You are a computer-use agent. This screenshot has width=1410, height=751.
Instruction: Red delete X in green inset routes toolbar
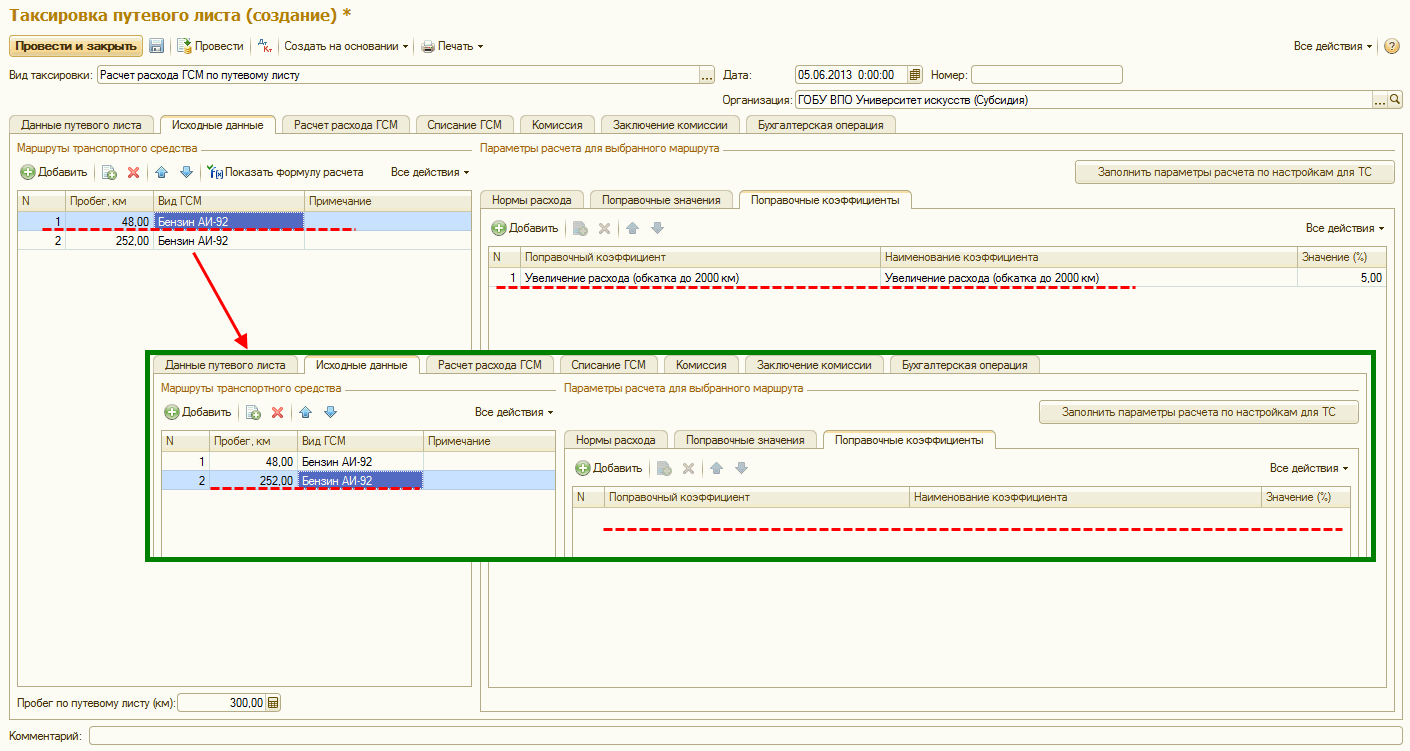pyautogui.click(x=277, y=412)
